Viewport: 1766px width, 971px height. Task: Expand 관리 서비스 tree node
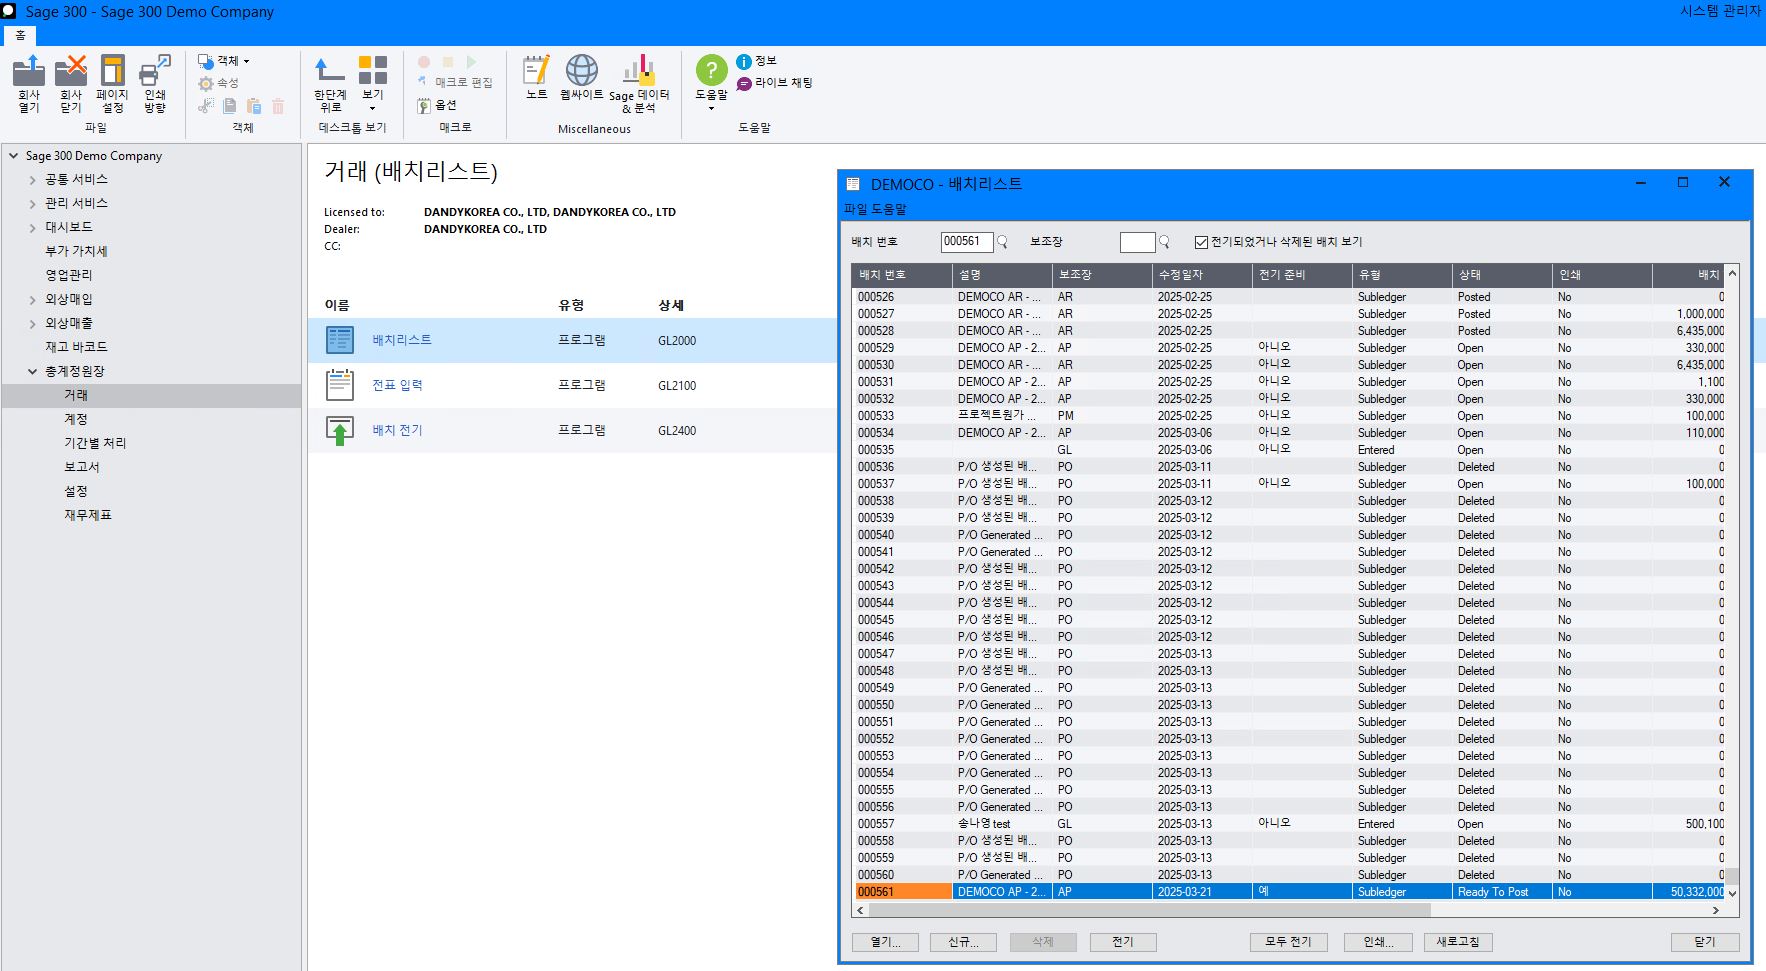click(32, 204)
